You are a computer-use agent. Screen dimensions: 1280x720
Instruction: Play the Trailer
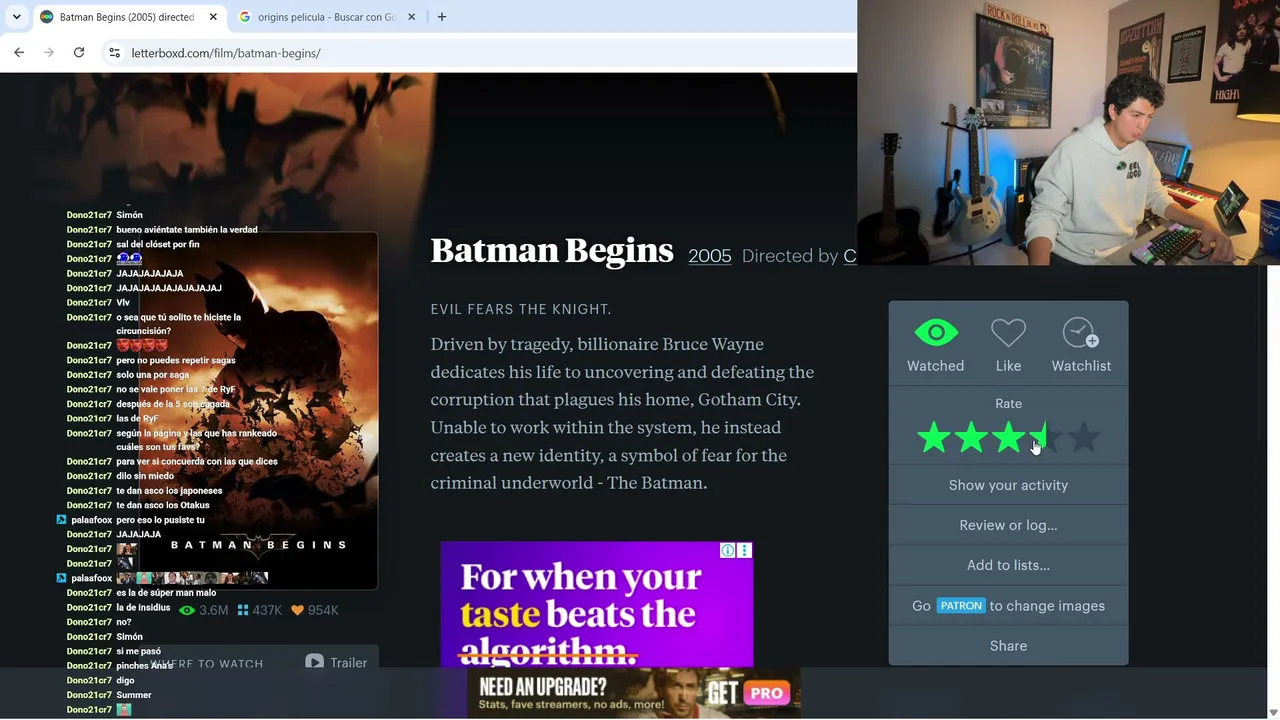pyautogui.click(x=336, y=663)
